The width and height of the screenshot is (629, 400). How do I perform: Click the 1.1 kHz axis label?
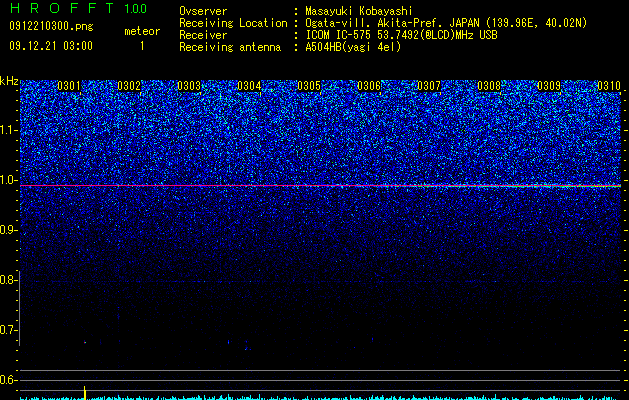pyautogui.click(x=9, y=130)
